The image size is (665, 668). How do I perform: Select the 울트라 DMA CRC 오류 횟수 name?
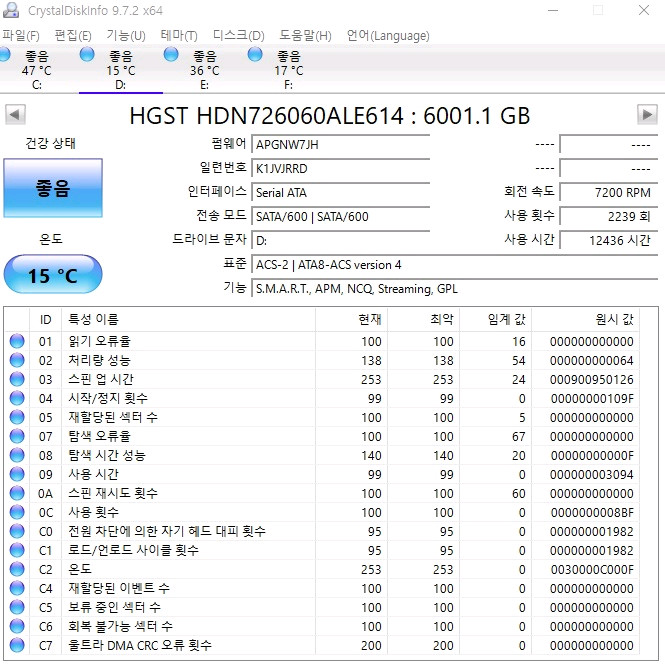[x=140, y=645]
